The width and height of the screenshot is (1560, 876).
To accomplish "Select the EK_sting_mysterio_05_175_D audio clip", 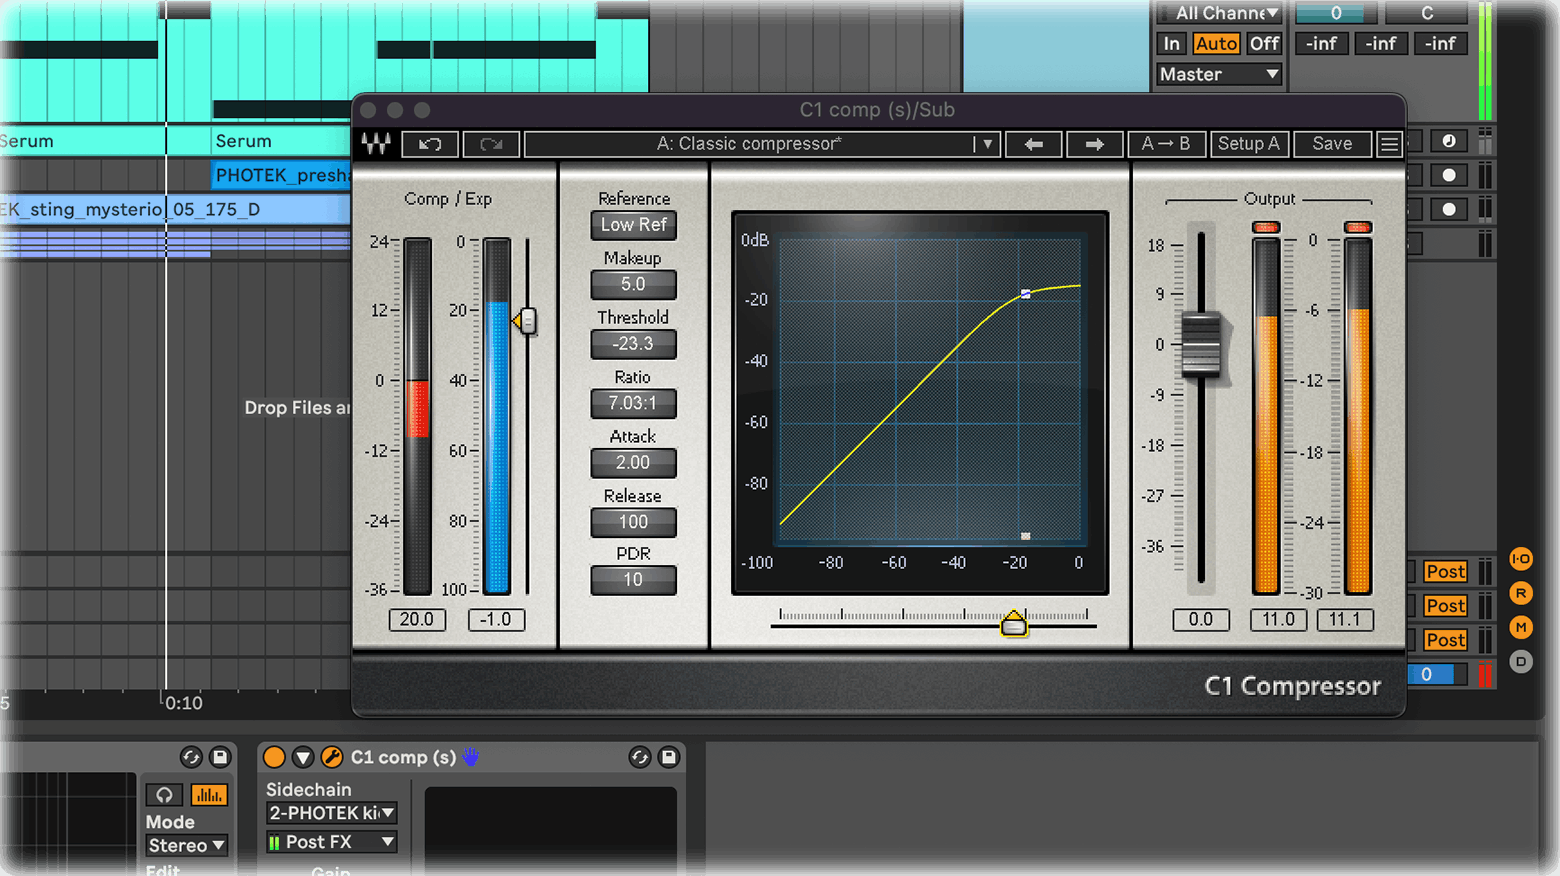I will pyautogui.click(x=175, y=209).
